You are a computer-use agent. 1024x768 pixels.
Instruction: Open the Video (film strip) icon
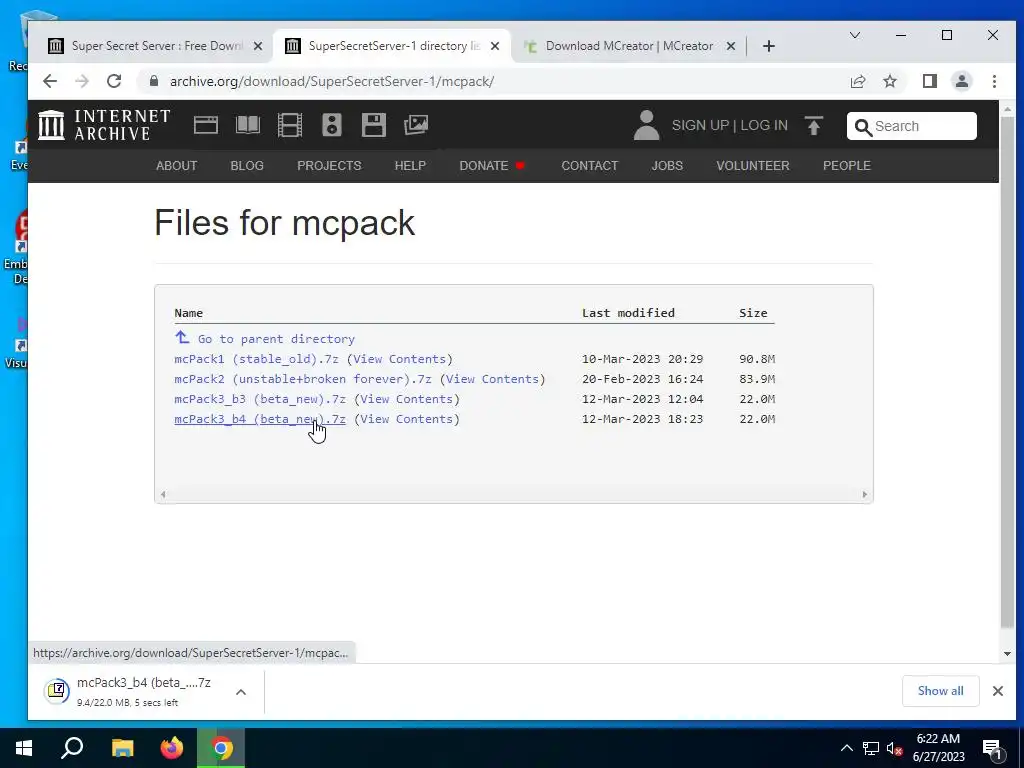pos(289,125)
